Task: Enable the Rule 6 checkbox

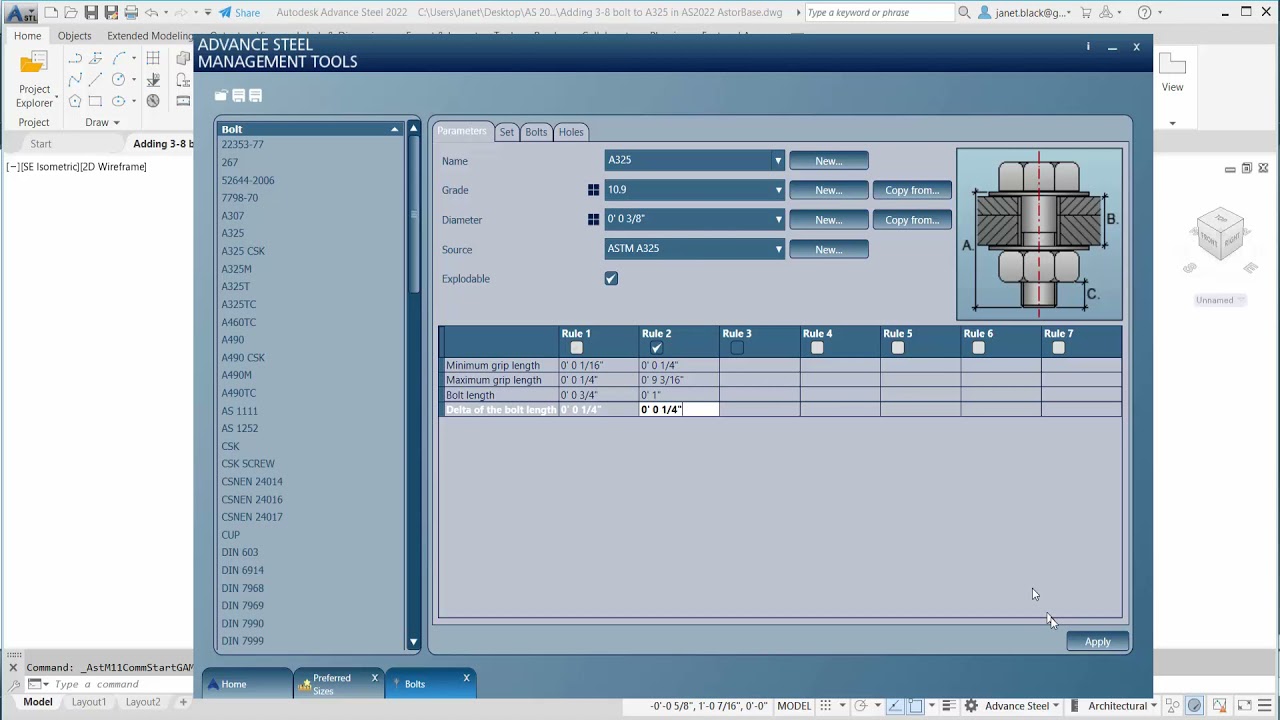Action: click(x=978, y=348)
